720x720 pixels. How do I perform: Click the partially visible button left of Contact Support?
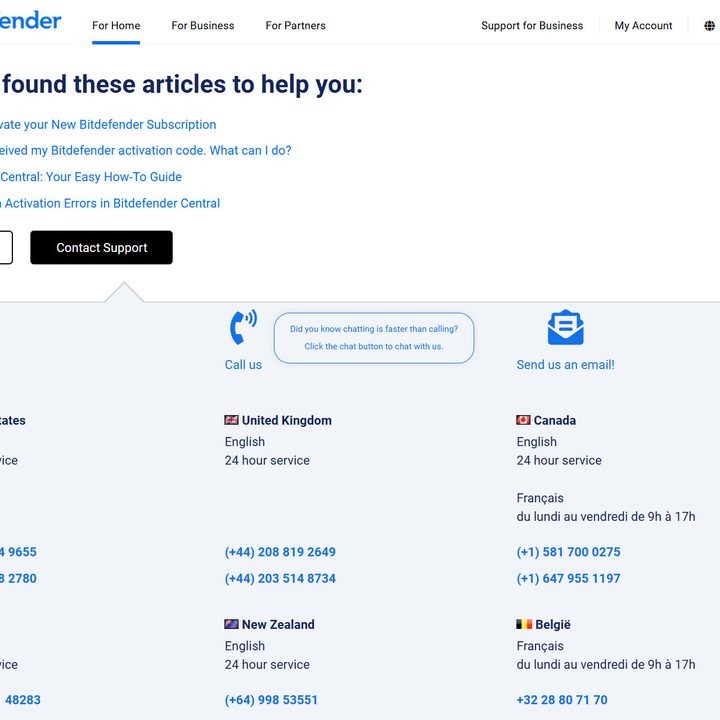(x=6, y=248)
